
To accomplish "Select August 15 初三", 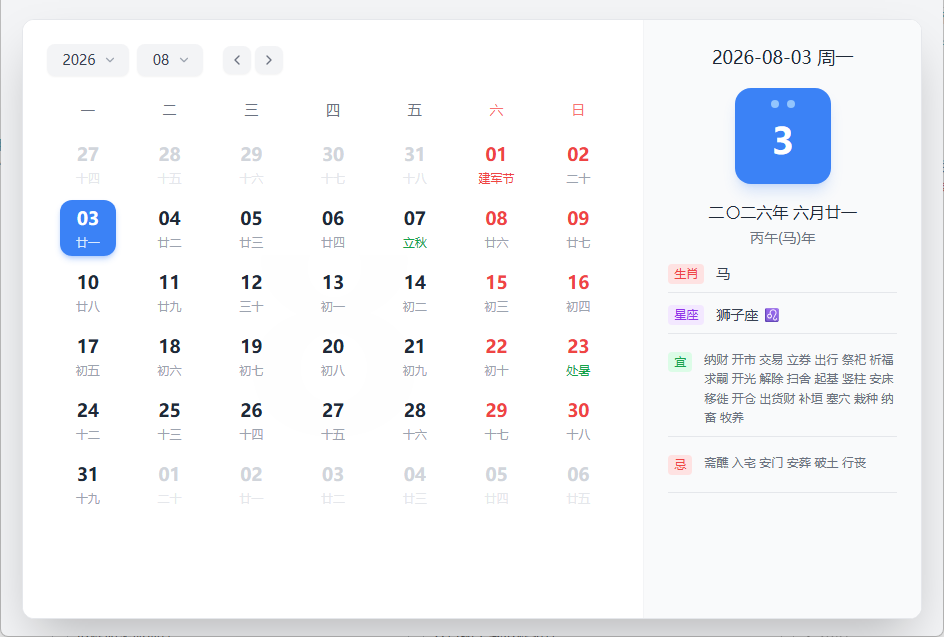I will pyautogui.click(x=496, y=292).
